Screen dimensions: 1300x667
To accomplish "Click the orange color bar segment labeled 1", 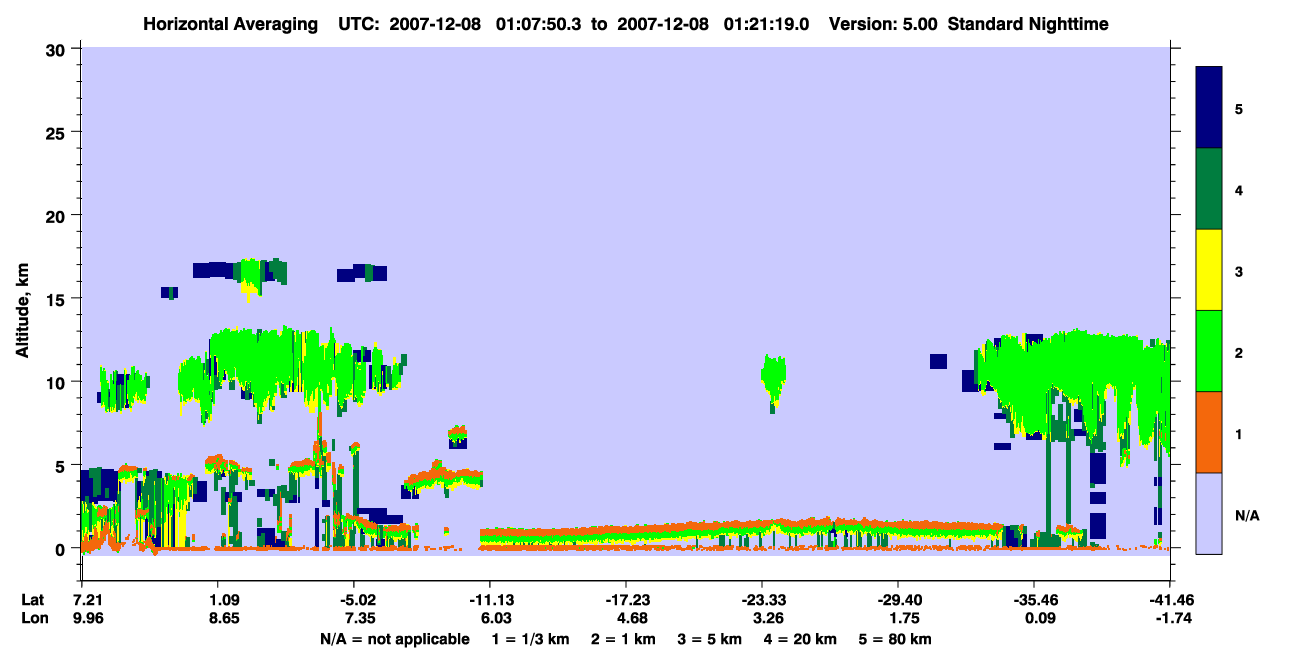I will click(x=1209, y=432).
